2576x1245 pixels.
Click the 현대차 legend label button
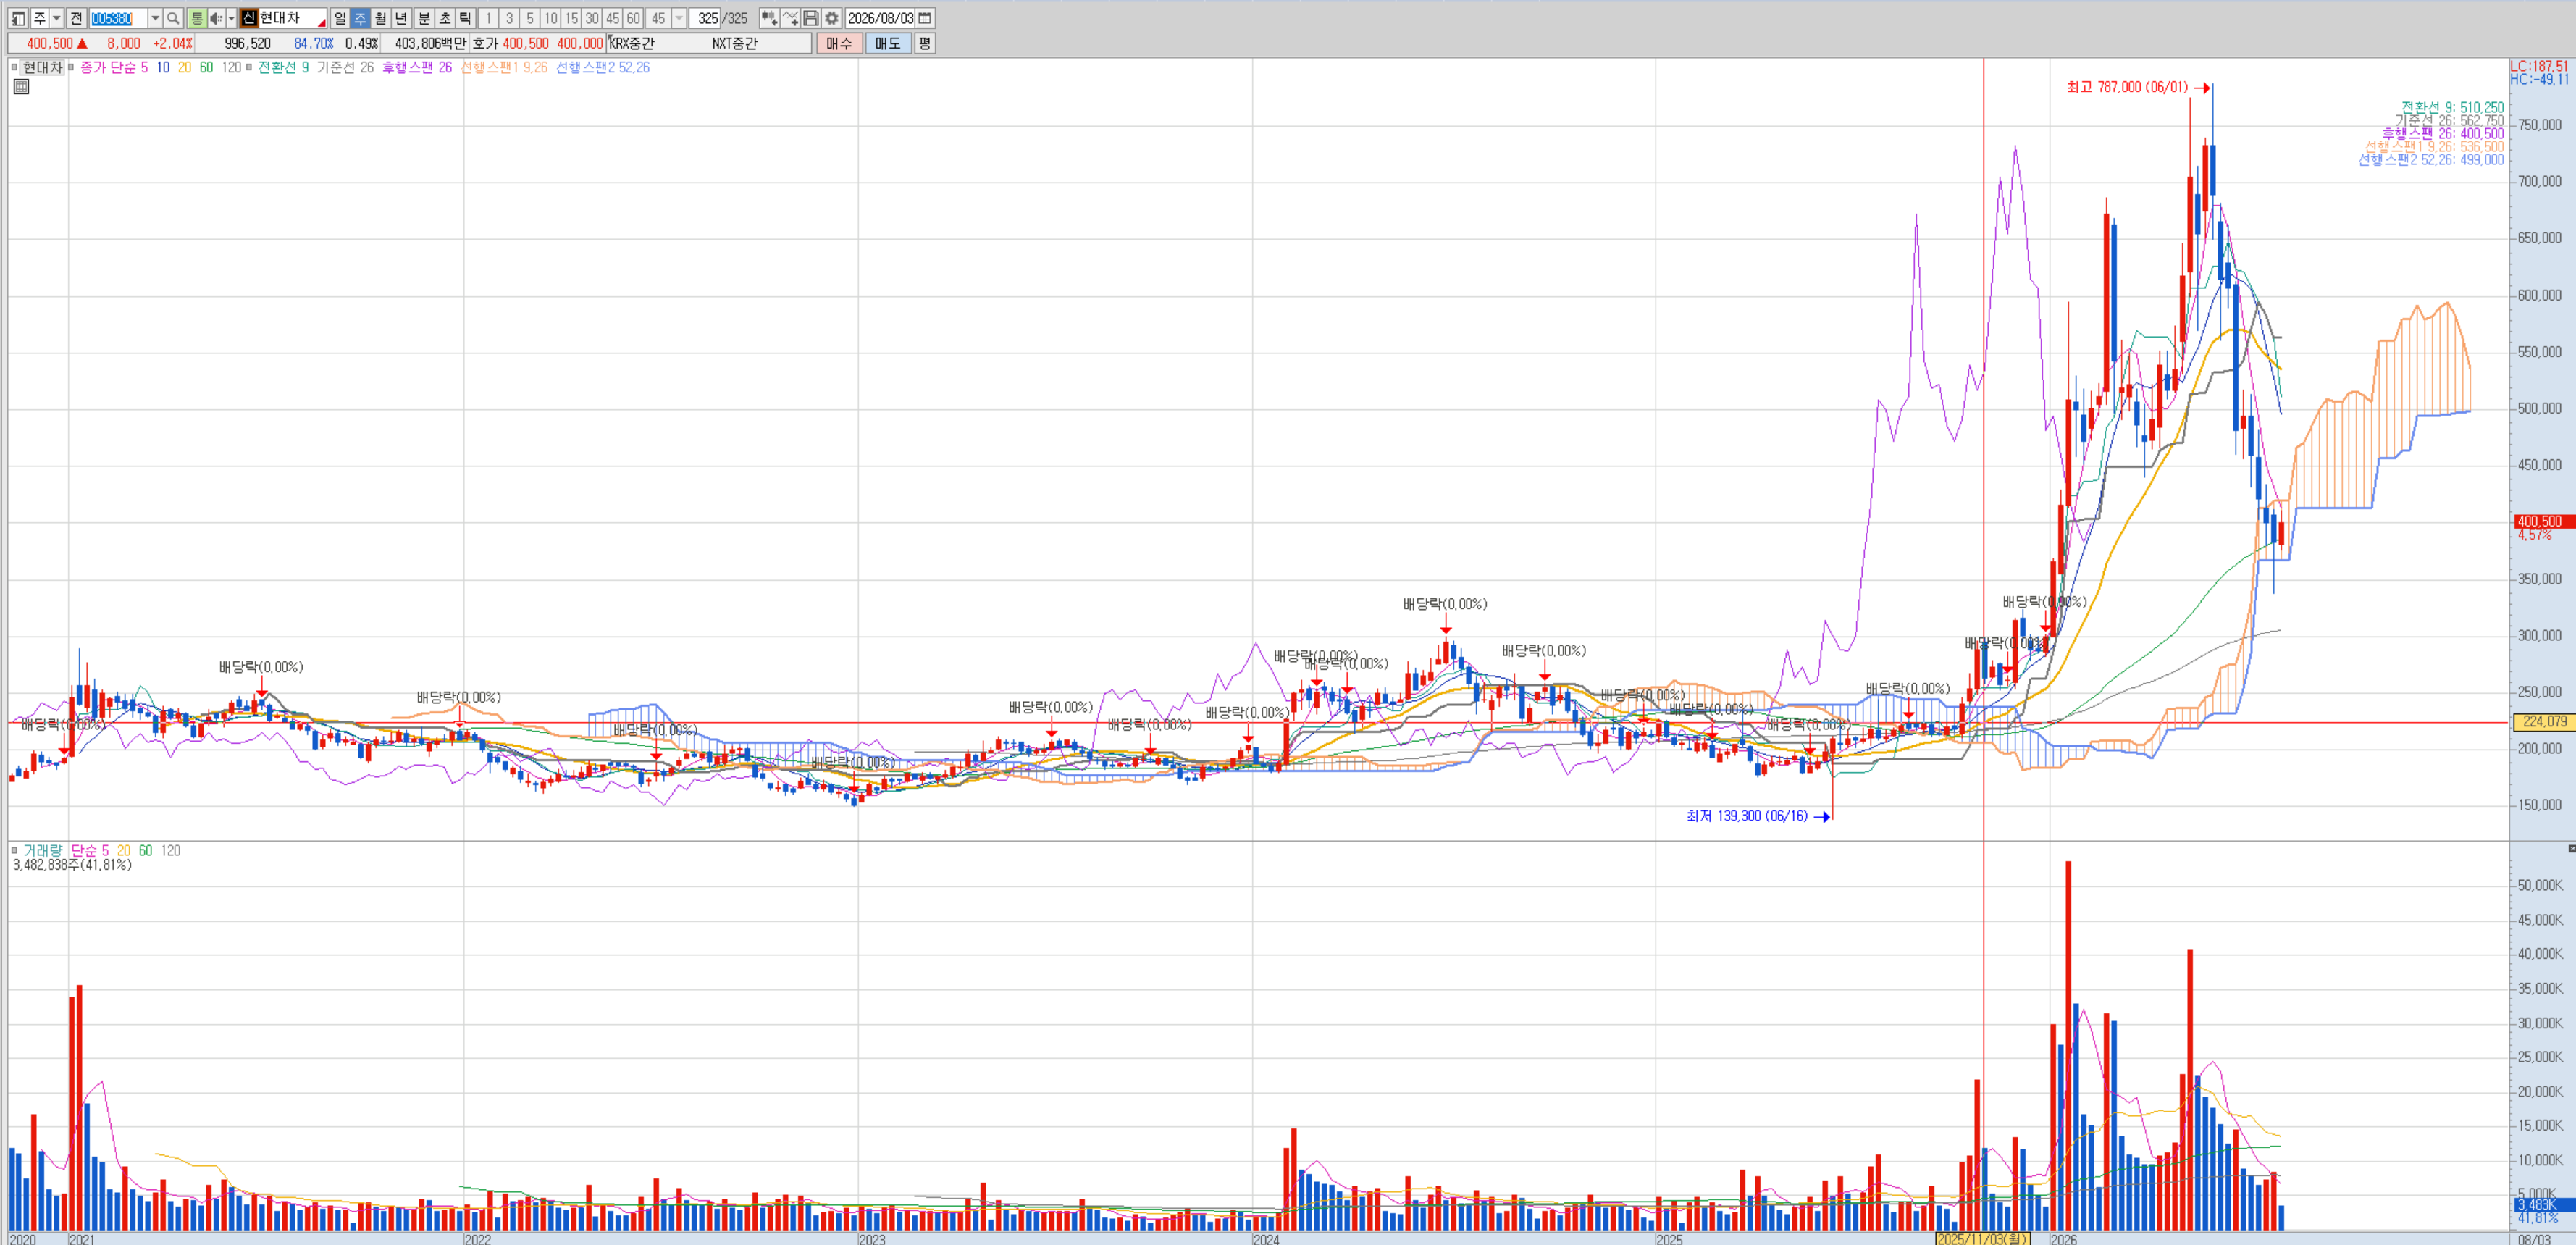(x=42, y=67)
